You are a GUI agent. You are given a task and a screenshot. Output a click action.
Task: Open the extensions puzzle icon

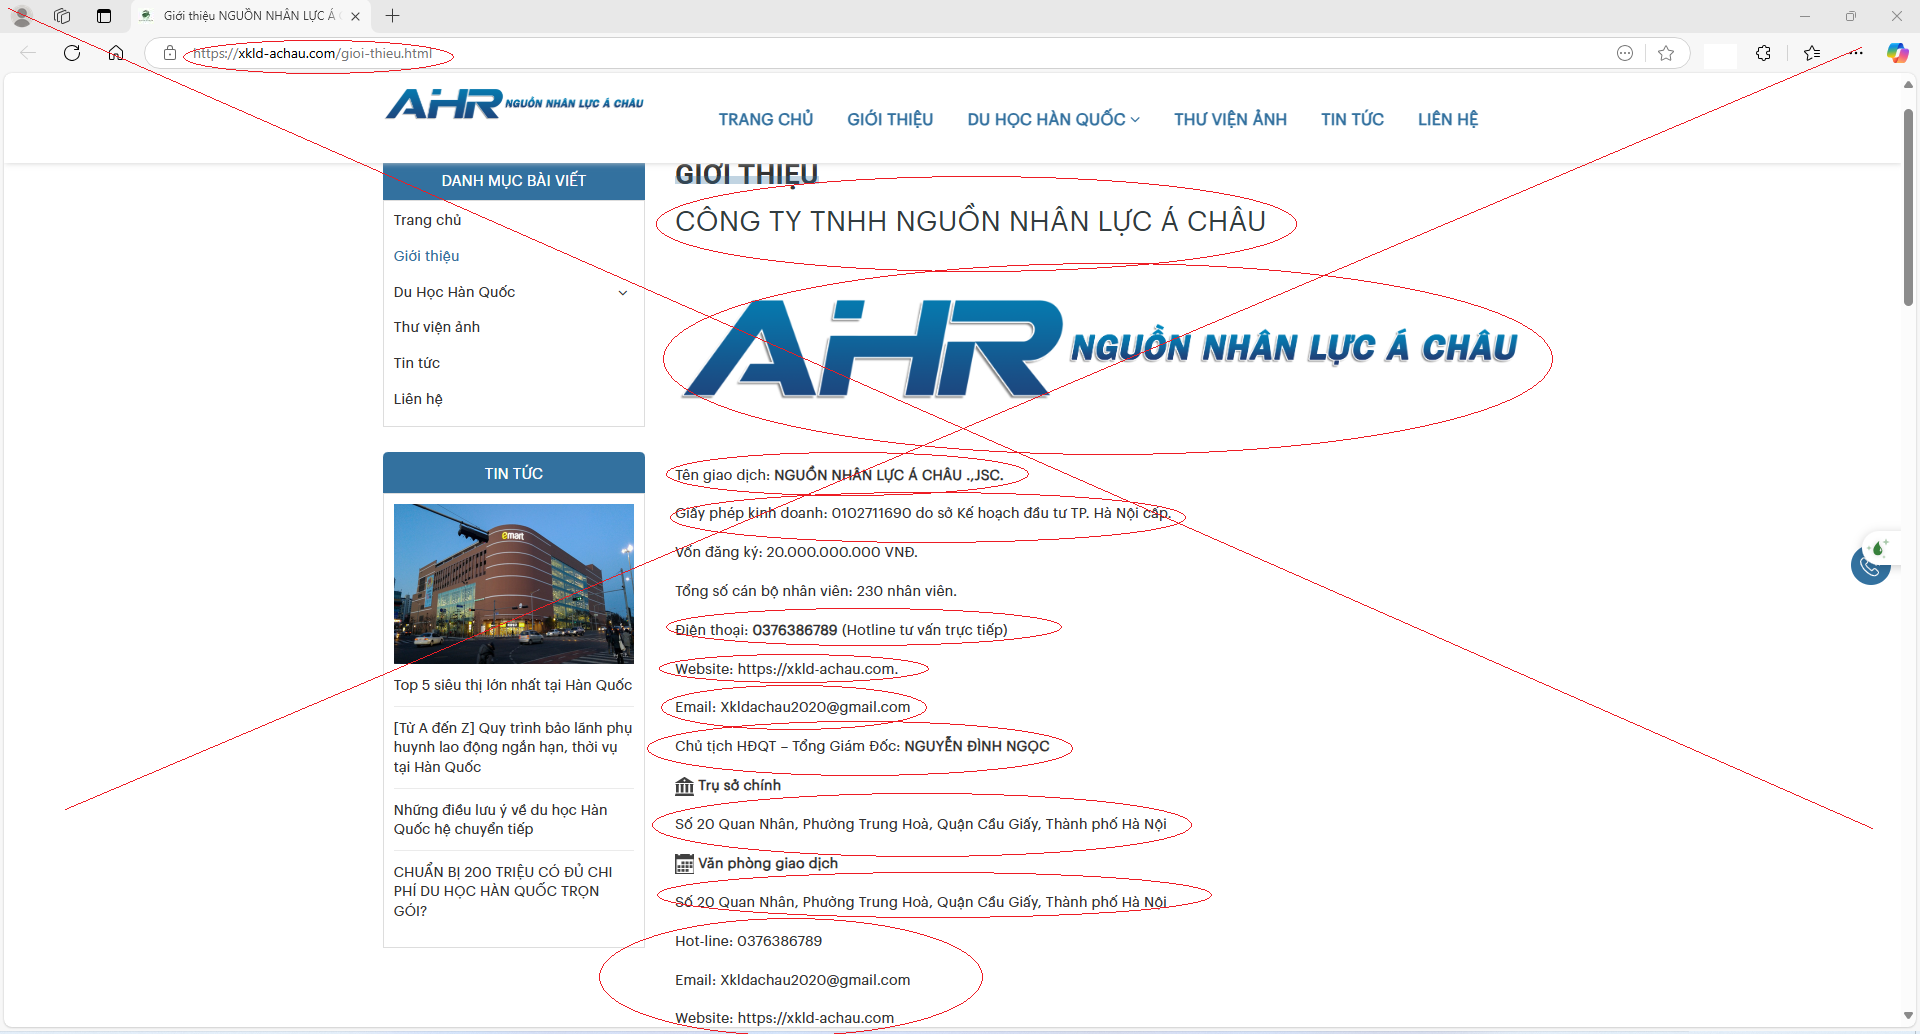[1763, 53]
